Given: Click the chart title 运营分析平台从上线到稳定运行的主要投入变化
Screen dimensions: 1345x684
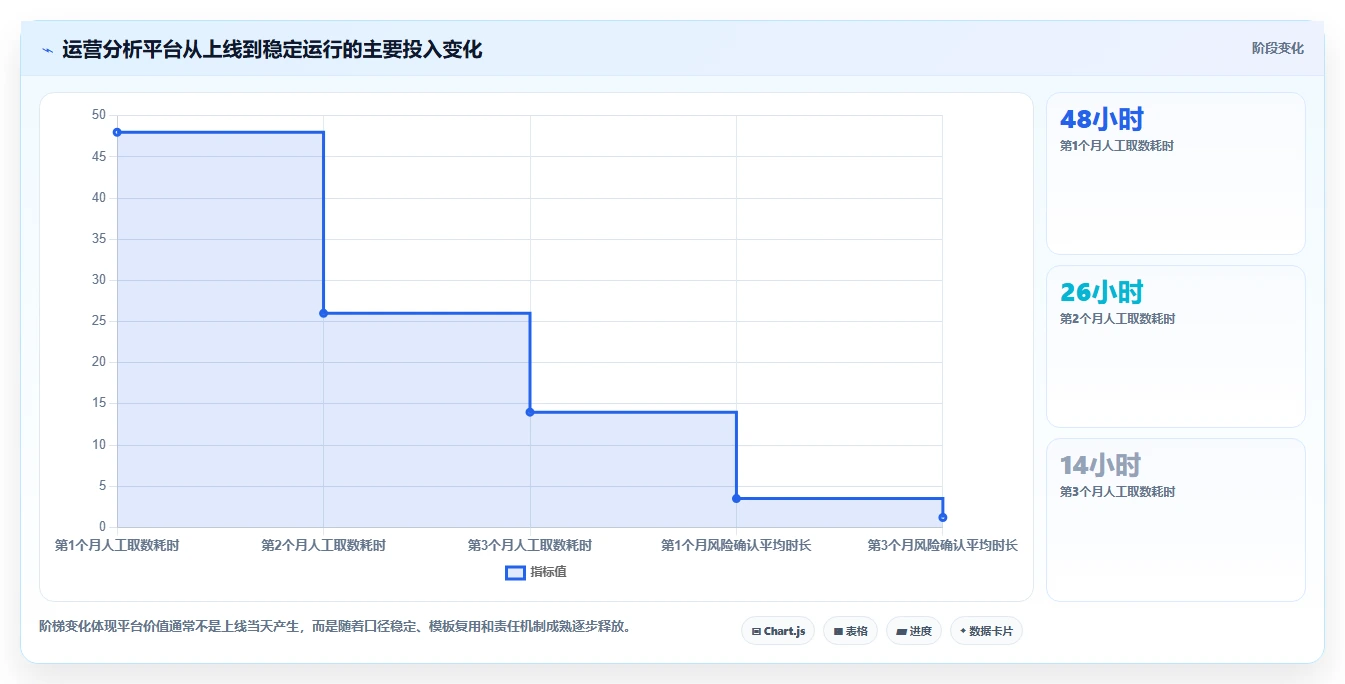Looking at the screenshot, I should (x=272, y=49).
